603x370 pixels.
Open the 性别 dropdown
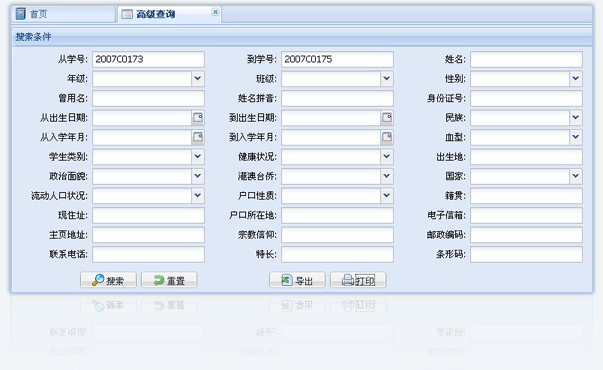point(576,78)
